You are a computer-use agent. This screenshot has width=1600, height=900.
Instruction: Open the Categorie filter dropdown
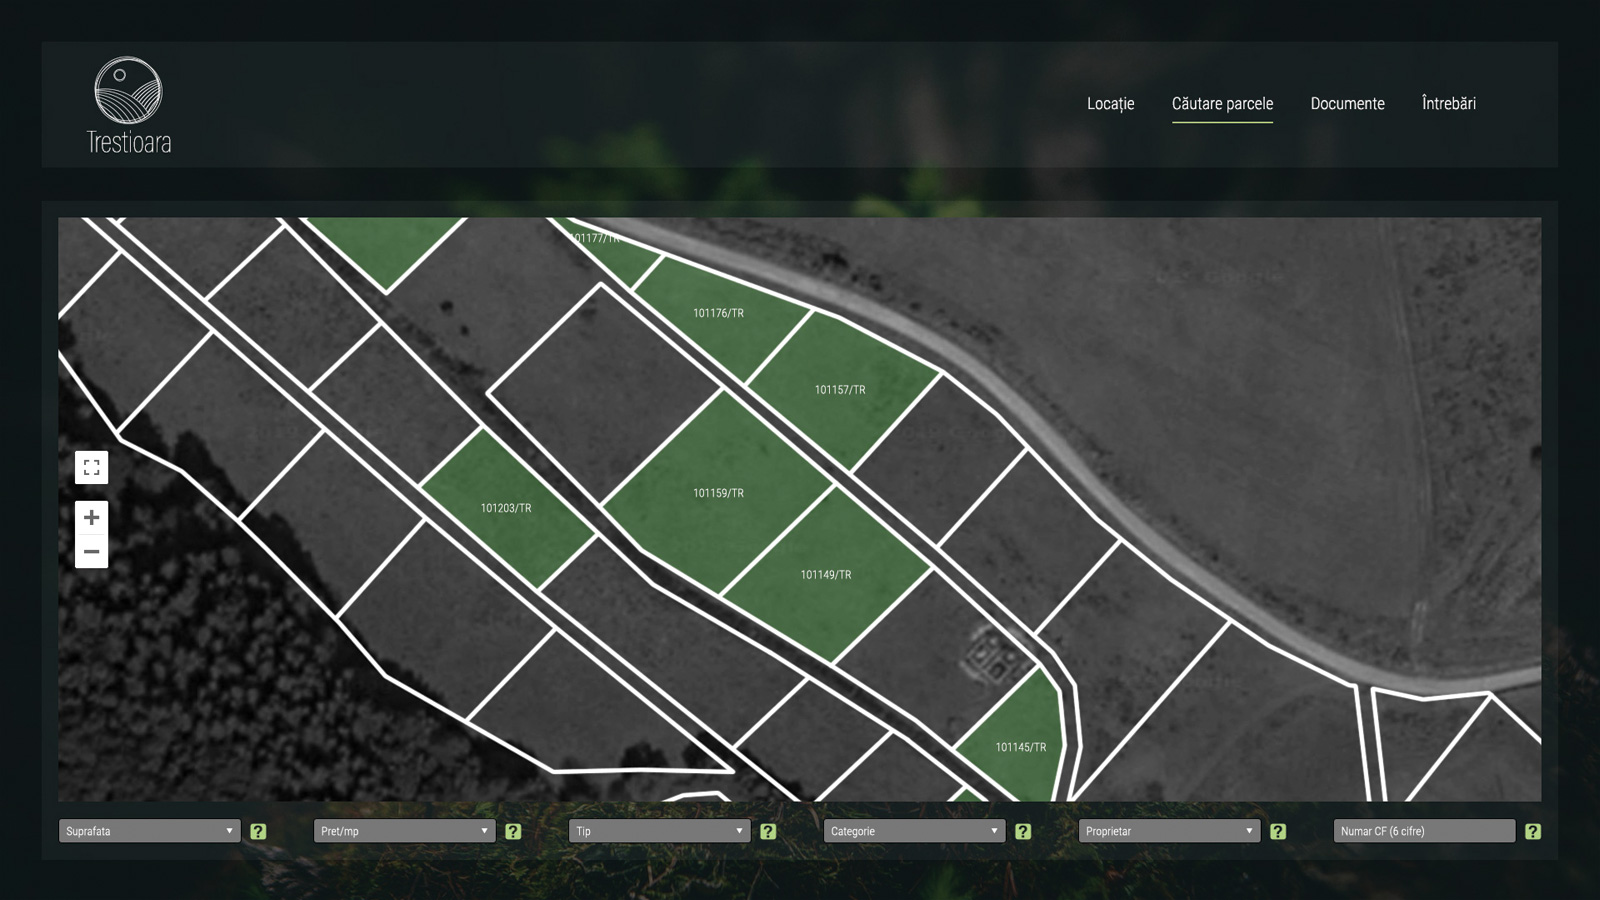[914, 831]
